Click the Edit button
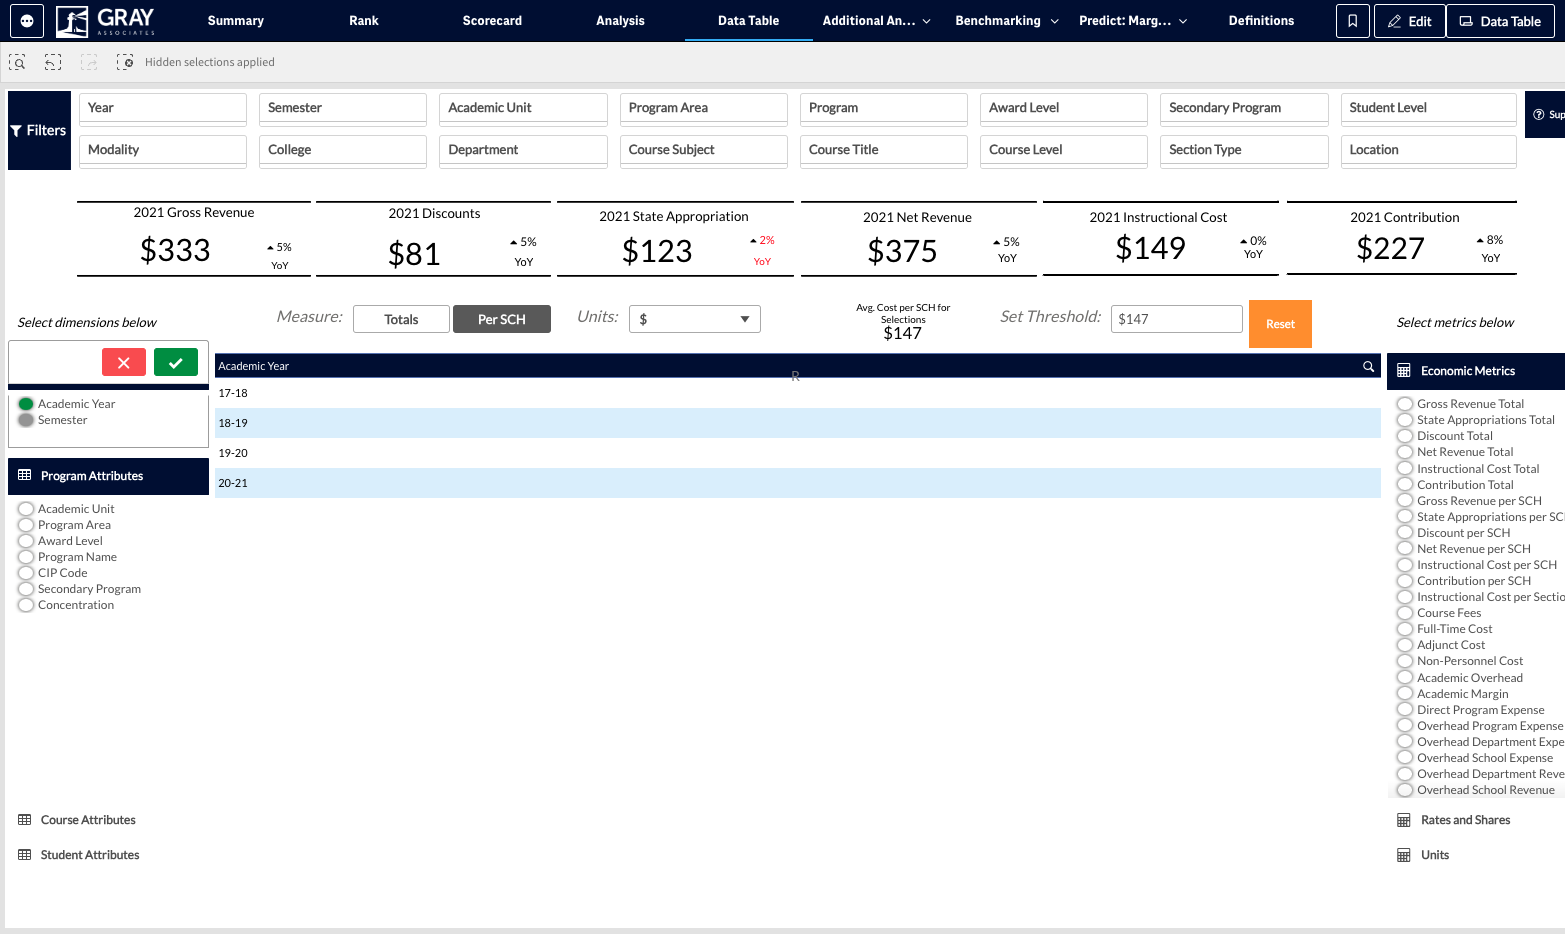The height and width of the screenshot is (934, 1565). click(x=1410, y=21)
